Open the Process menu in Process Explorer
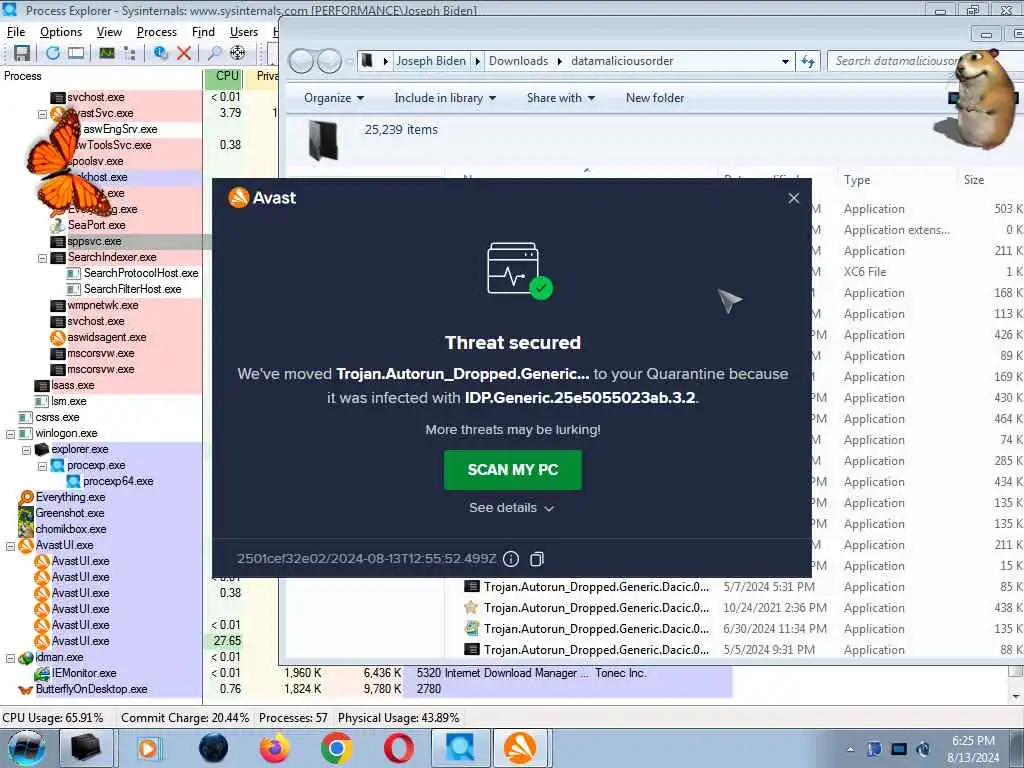This screenshot has height=768, width=1024. tap(157, 32)
